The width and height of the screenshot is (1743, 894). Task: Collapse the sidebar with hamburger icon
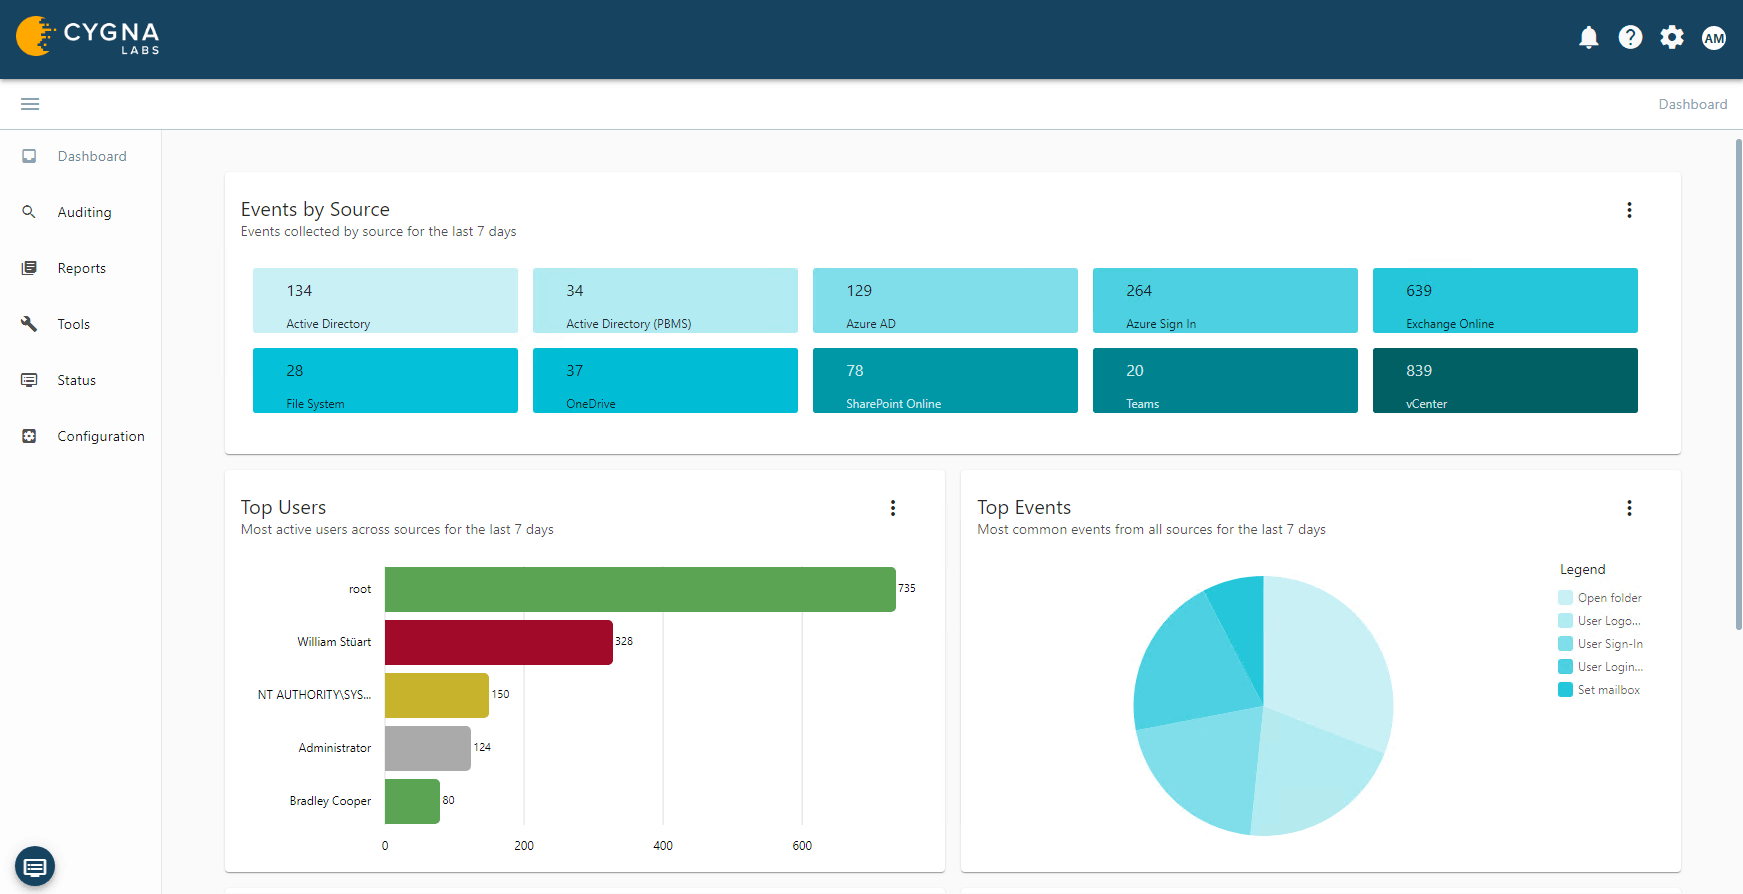click(x=30, y=104)
